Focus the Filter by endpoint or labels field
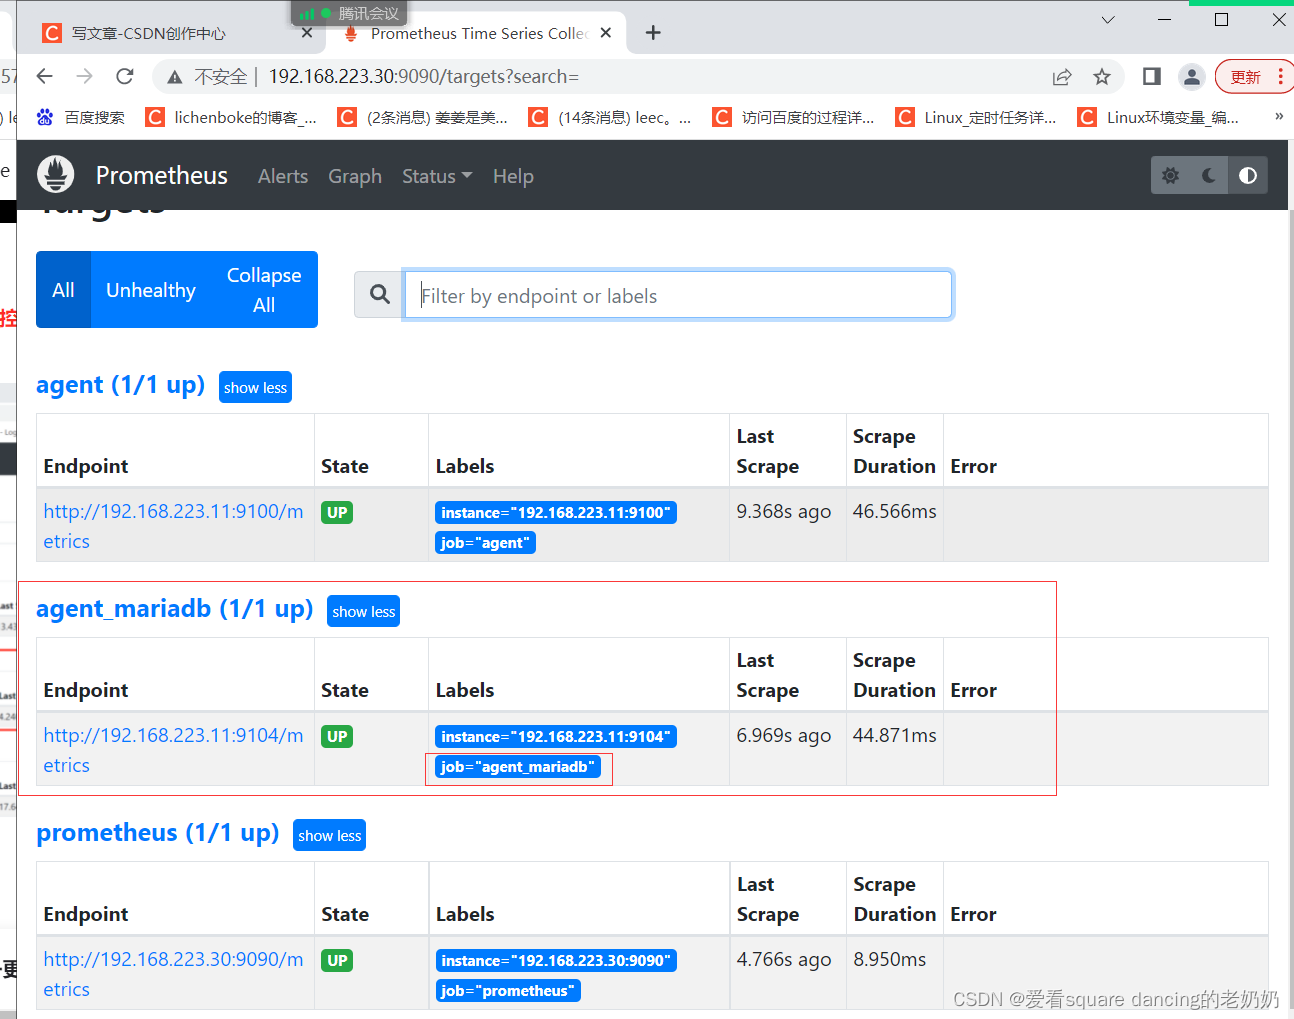Screen dimensions: 1294x1019 point(678,295)
